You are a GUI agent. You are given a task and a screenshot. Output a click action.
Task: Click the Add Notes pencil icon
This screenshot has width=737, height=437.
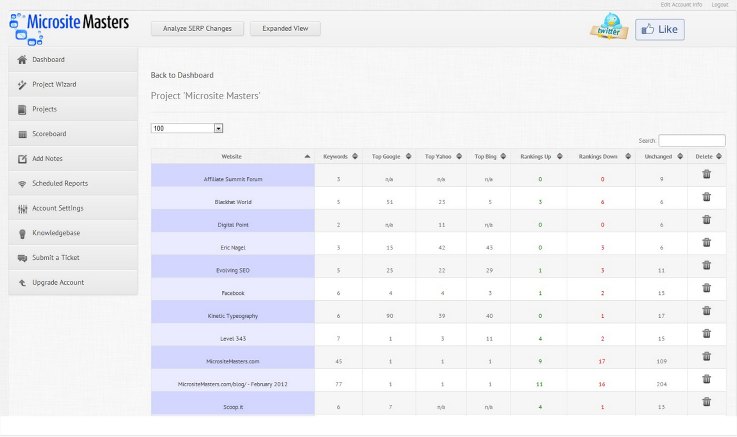pos(22,159)
